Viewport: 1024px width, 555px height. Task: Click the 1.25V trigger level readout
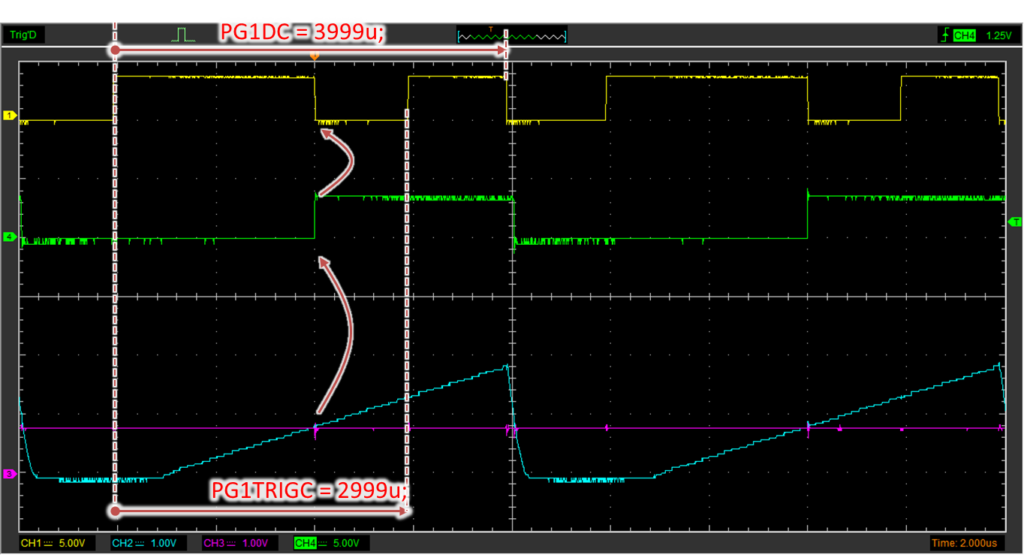[999, 36]
